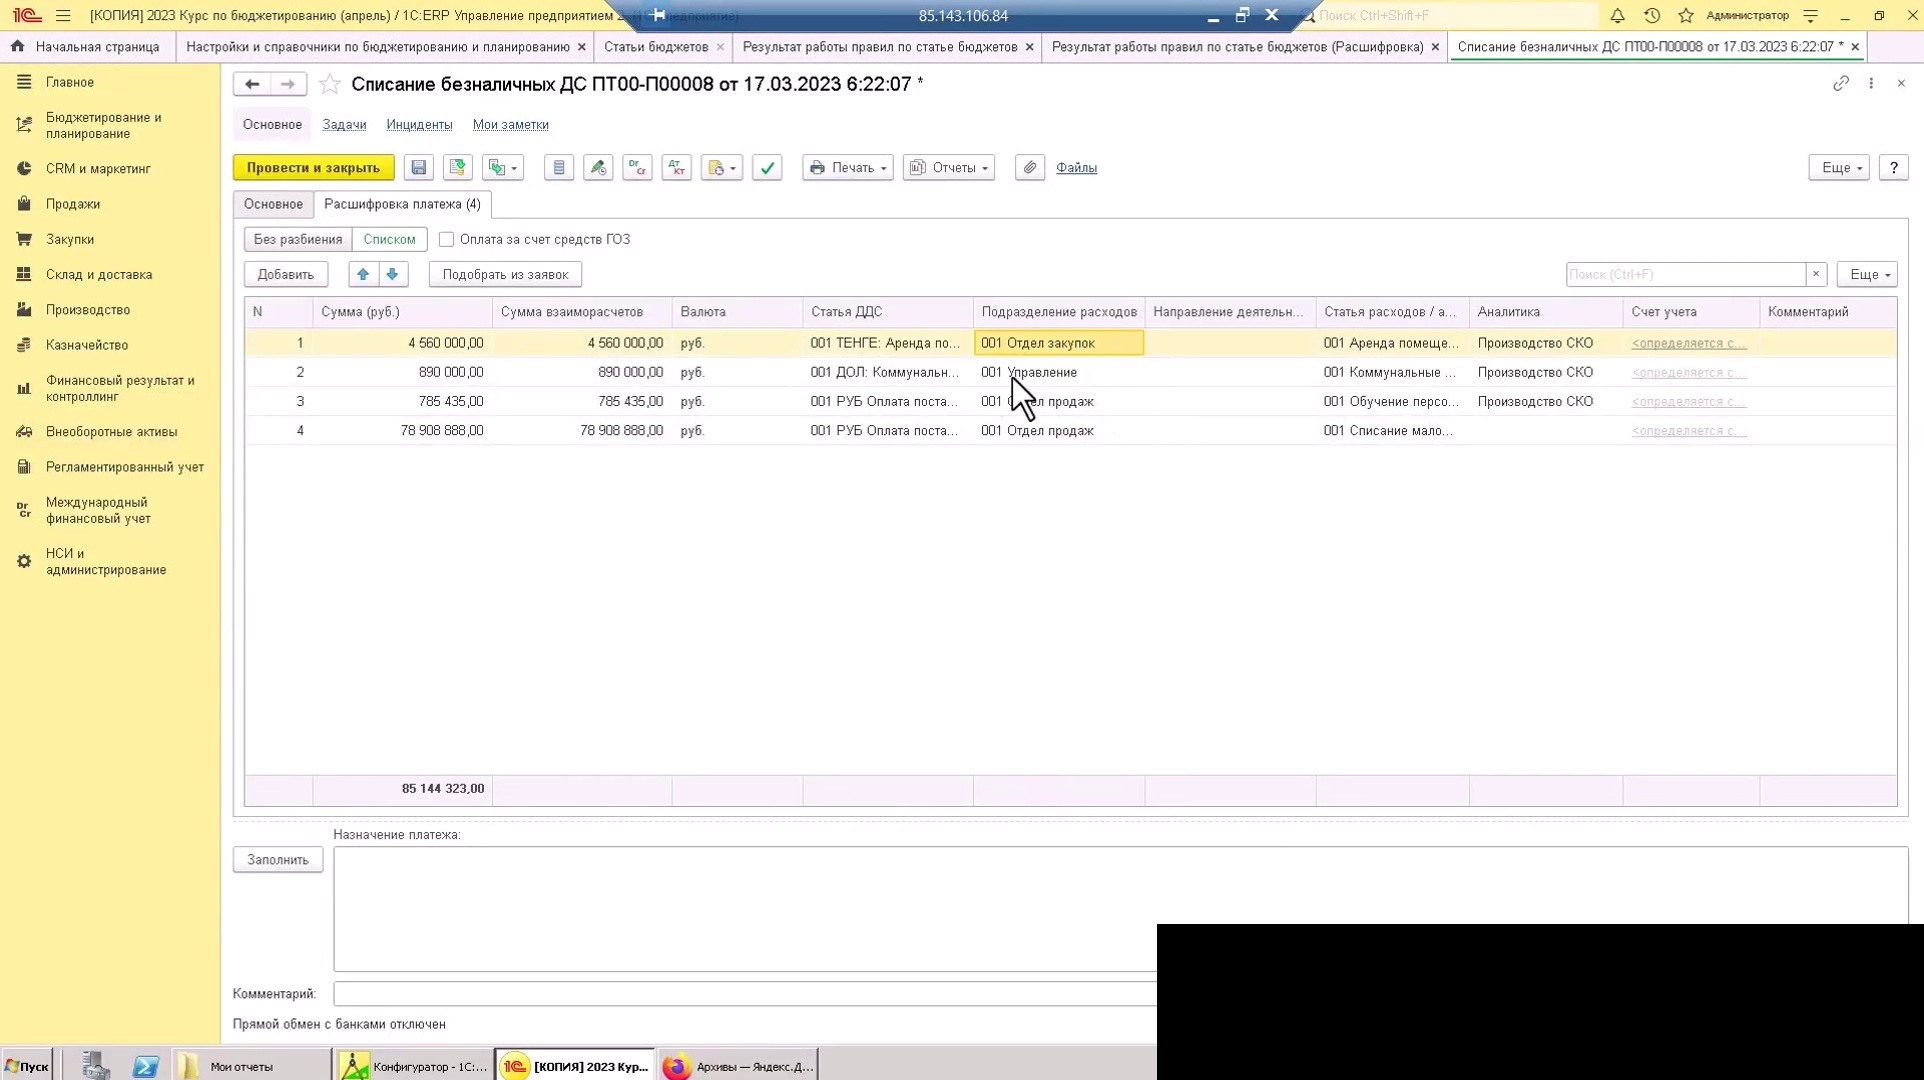This screenshot has height=1080, width=1924.
Task: Add document to favorites star
Action: pos(329,84)
